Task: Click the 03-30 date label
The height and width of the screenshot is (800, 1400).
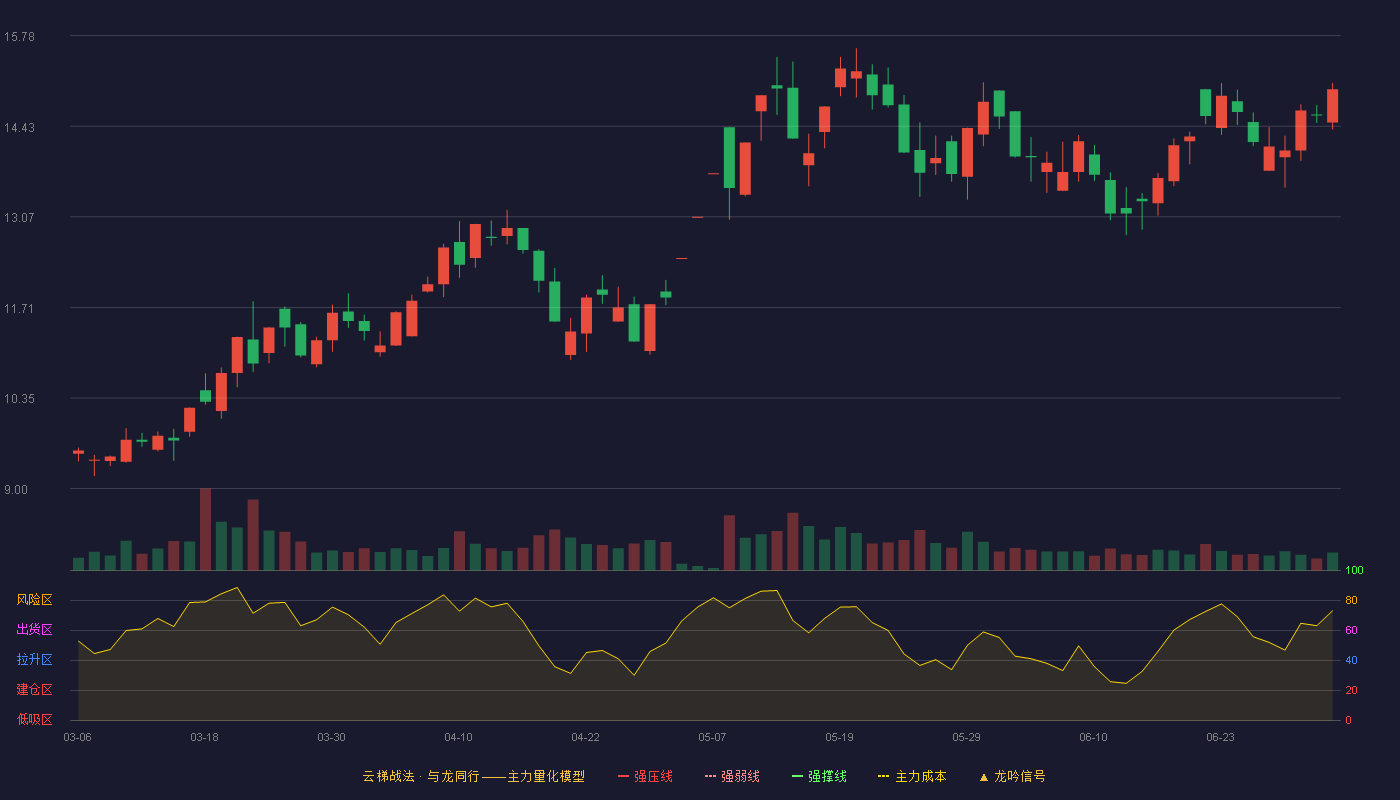Action: (x=331, y=737)
